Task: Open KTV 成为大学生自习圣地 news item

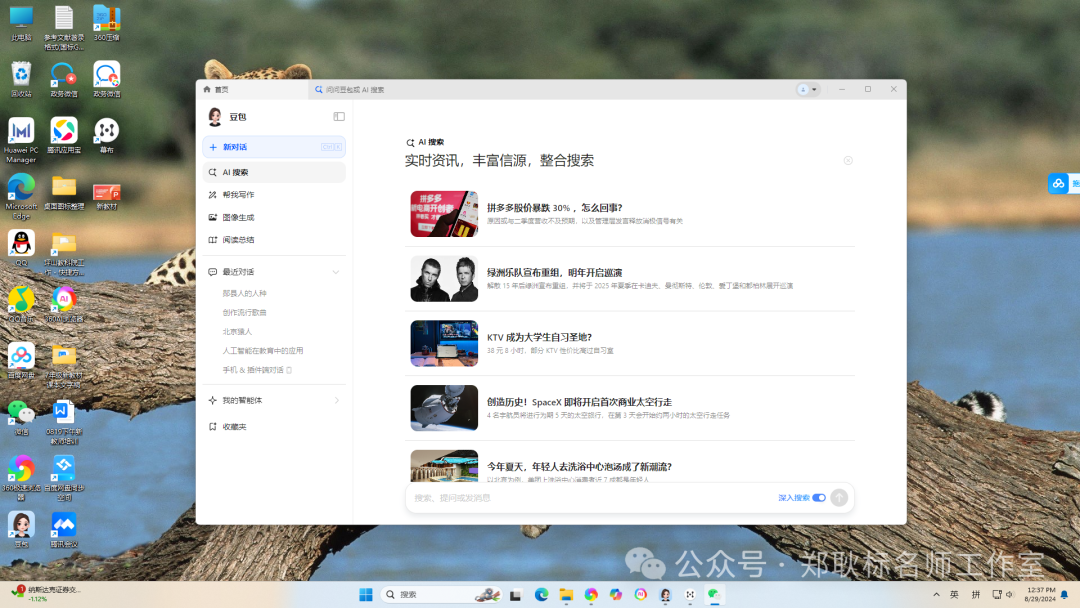Action: pyautogui.click(x=630, y=344)
